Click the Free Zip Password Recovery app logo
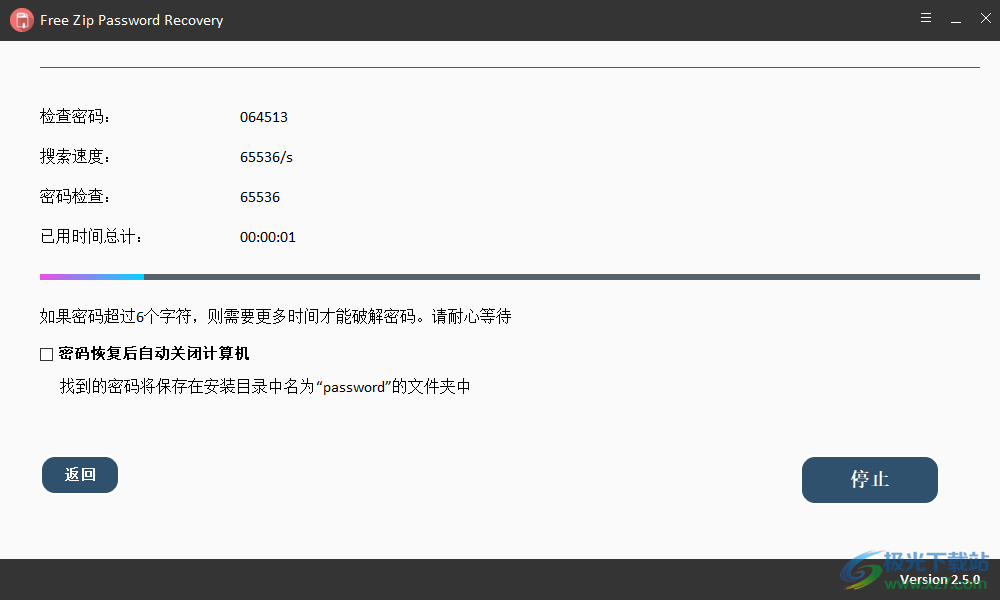The image size is (1000, 600). coord(22,20)
